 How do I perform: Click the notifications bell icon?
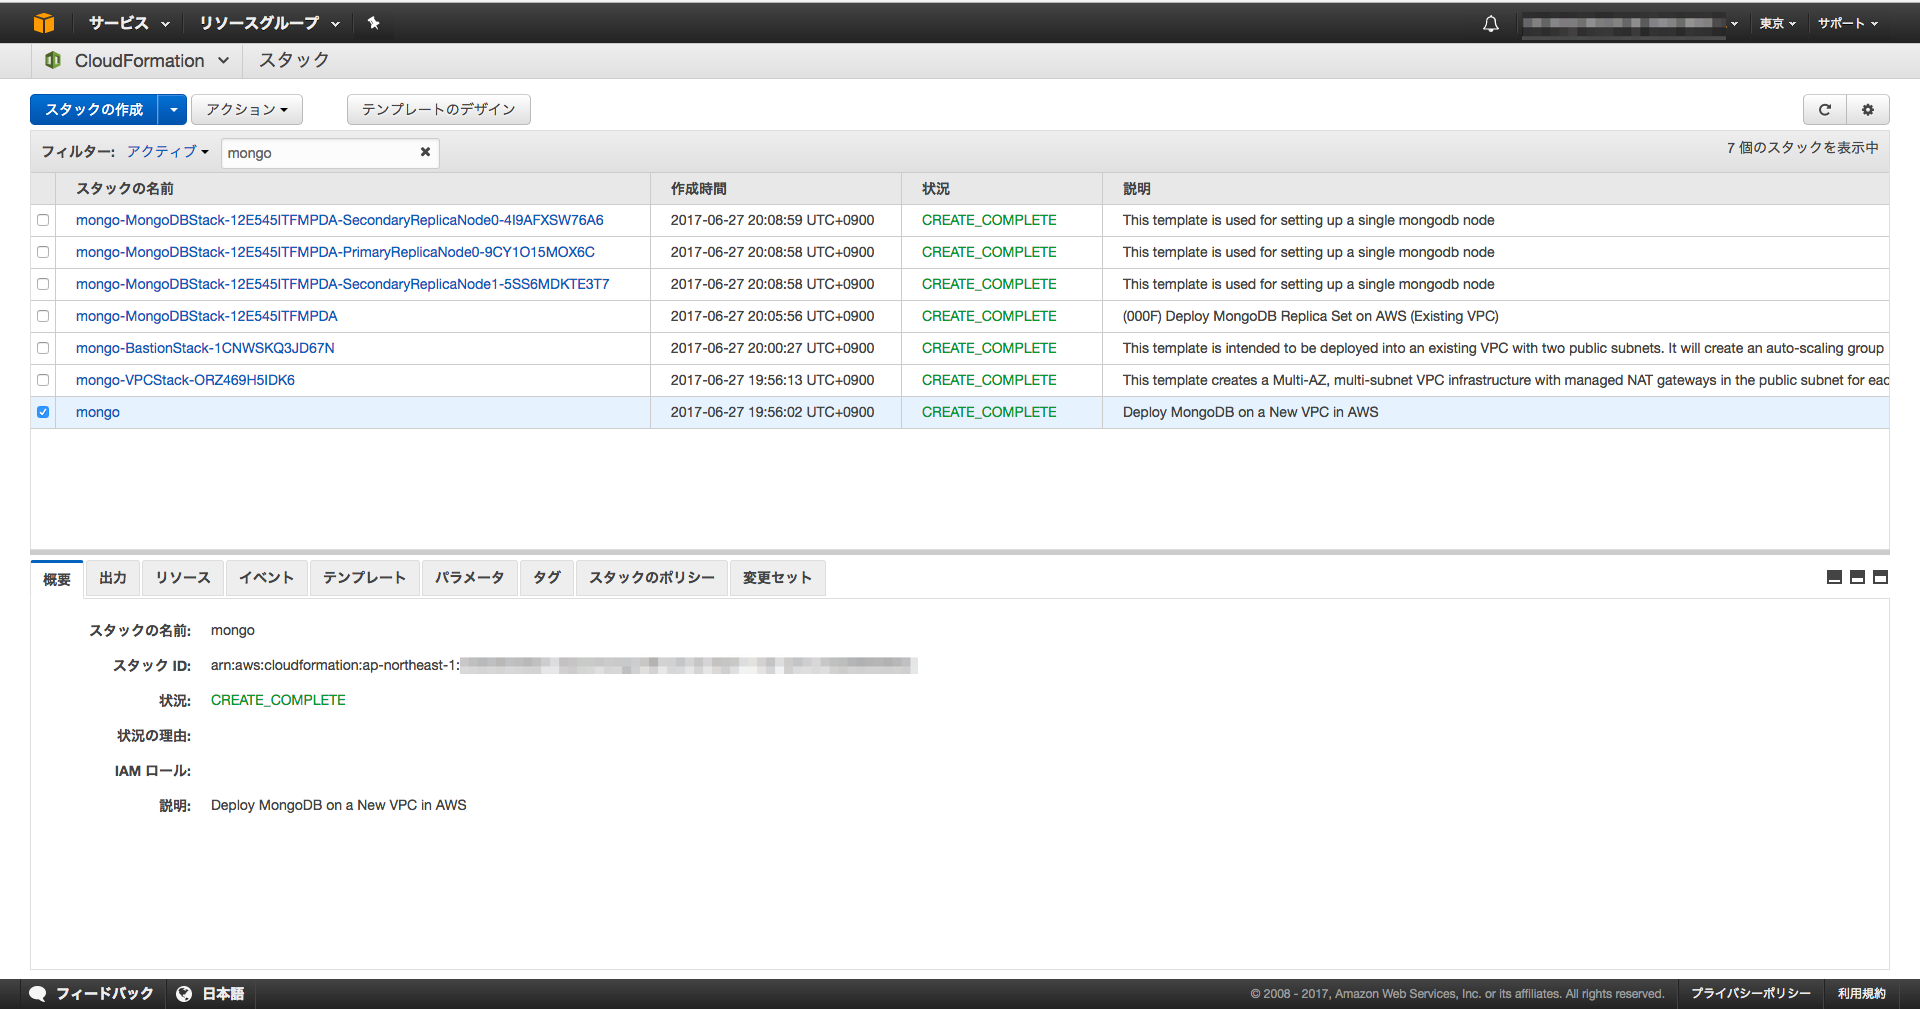point(1489,22)
